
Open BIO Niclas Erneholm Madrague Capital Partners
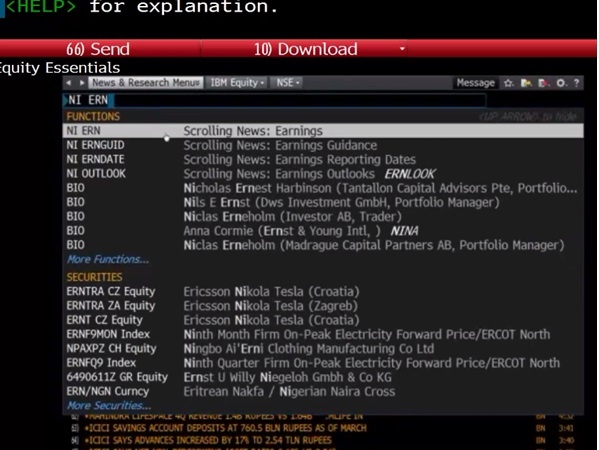pos(323,245)
